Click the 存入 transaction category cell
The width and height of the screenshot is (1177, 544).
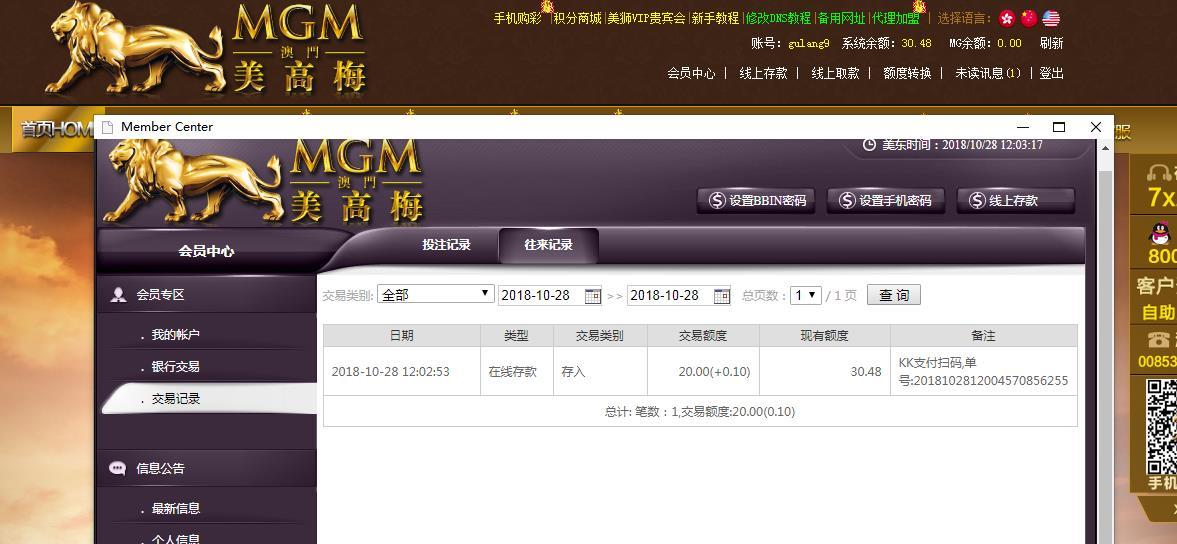click(x=600, y=371)
